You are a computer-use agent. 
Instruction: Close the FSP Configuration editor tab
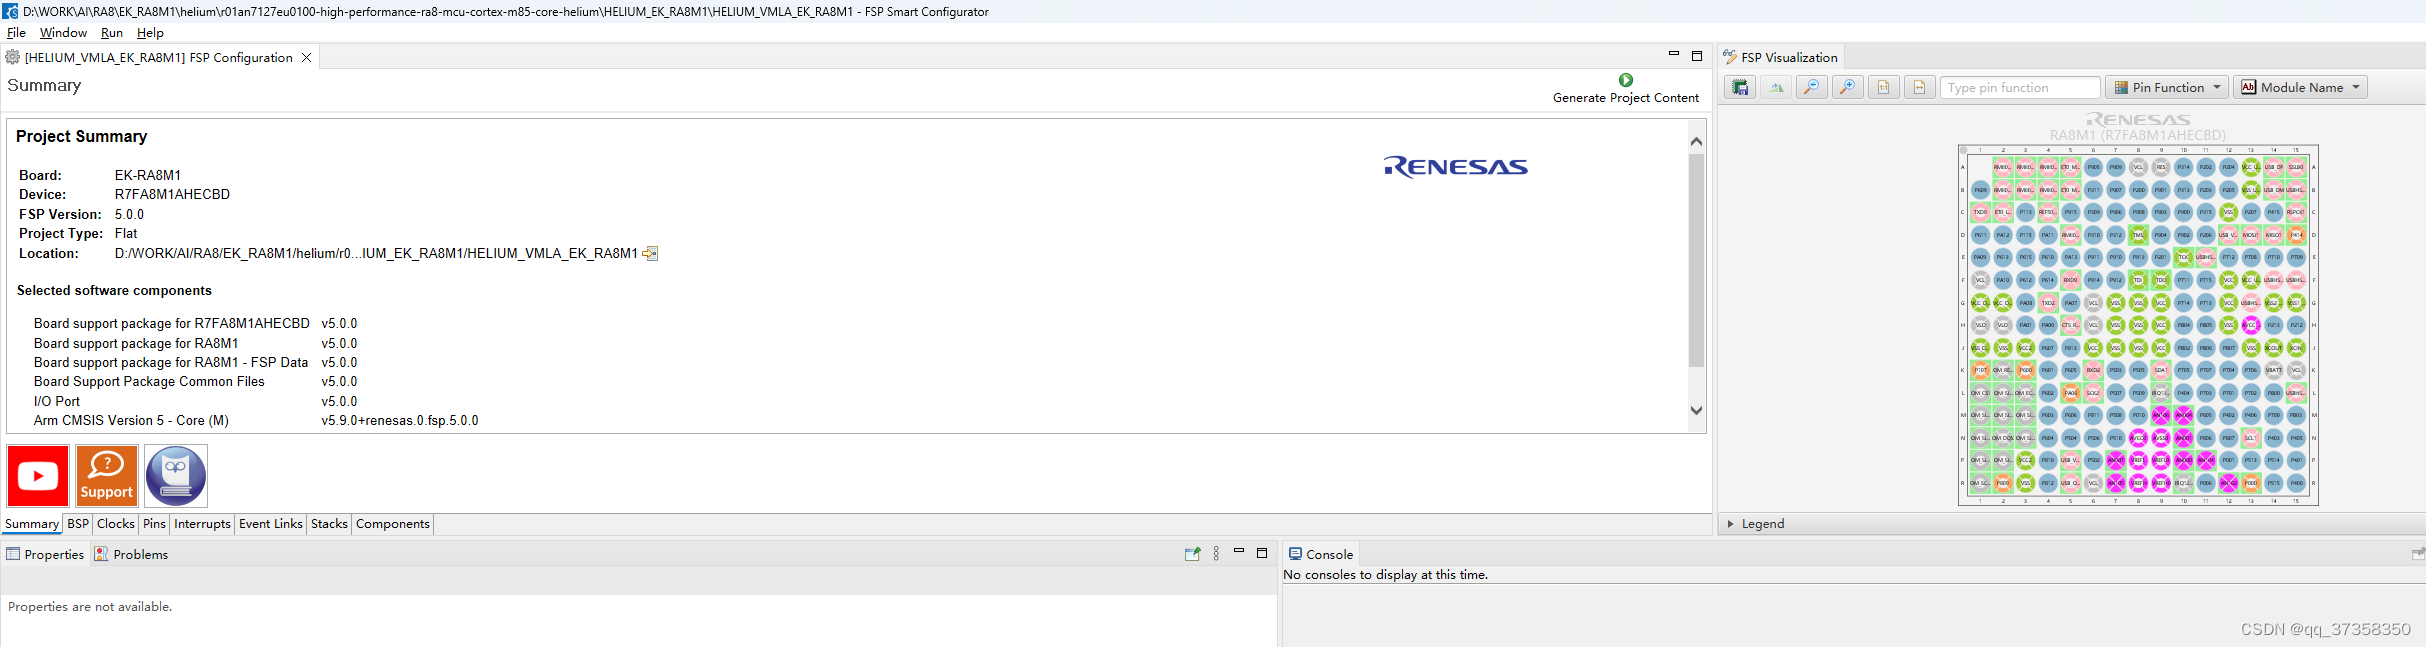(307, 57)
